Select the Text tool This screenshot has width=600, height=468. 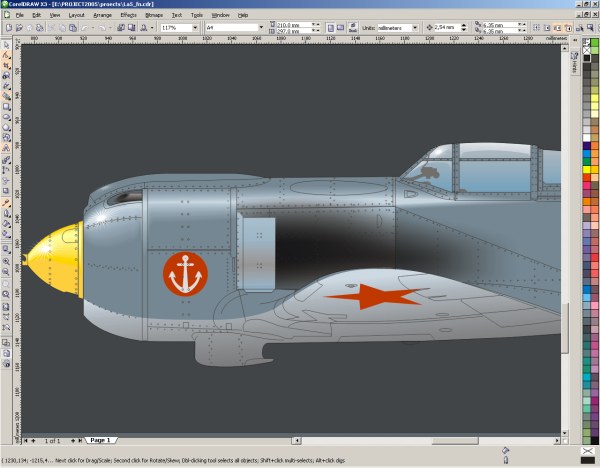point(6,148)
